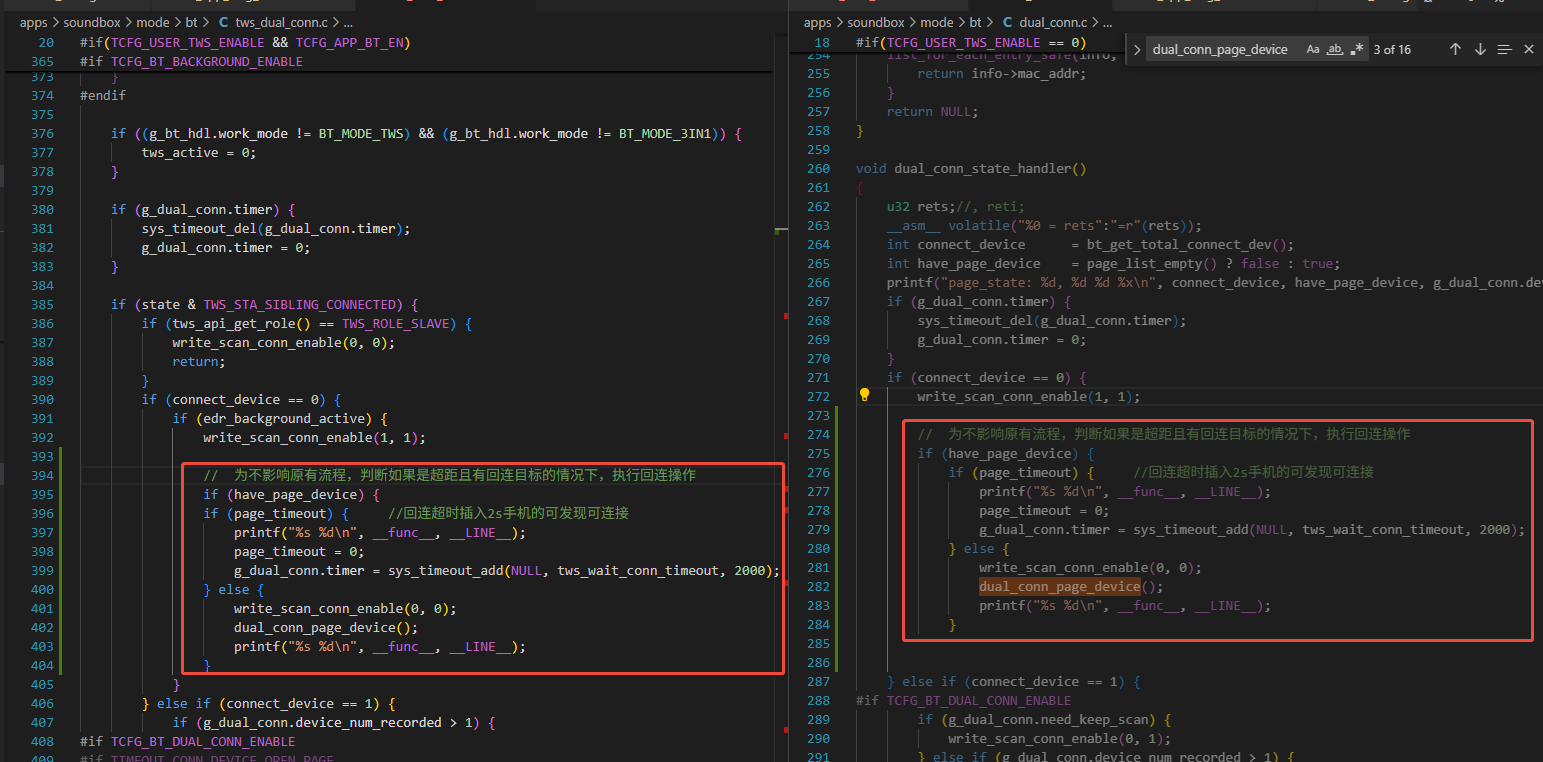Open tws_dual_conn.c breadcrumb in left editor
This screenshot has height=762, width=1543.
[281, 22]
